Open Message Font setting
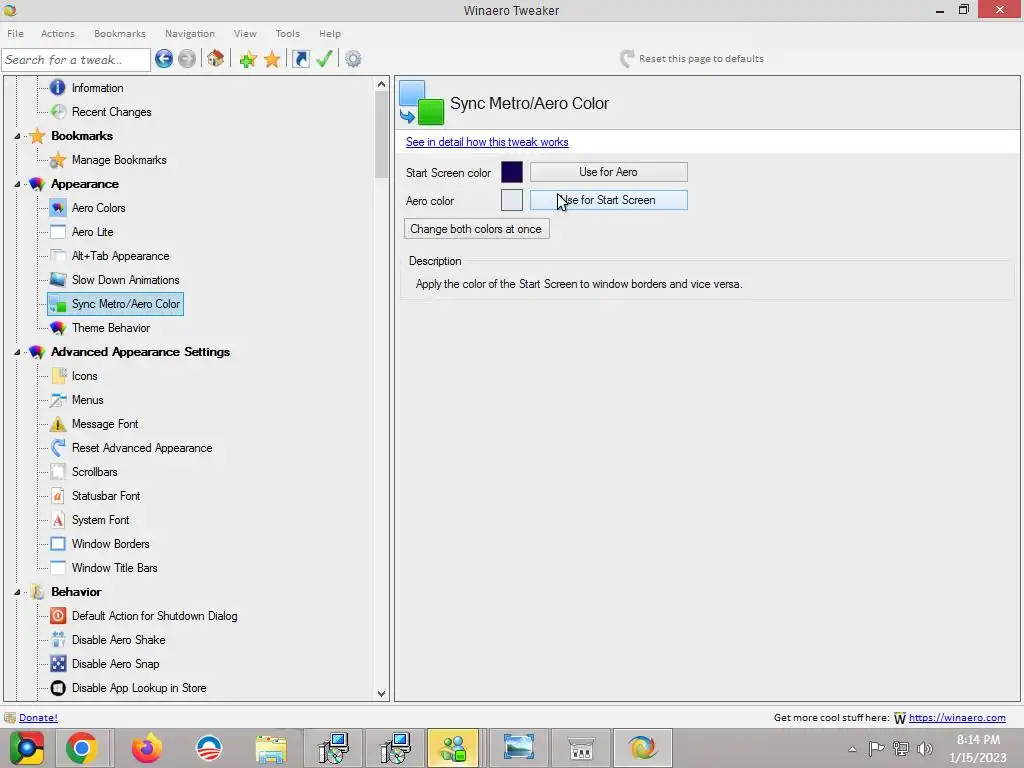 tap(104, 424)
